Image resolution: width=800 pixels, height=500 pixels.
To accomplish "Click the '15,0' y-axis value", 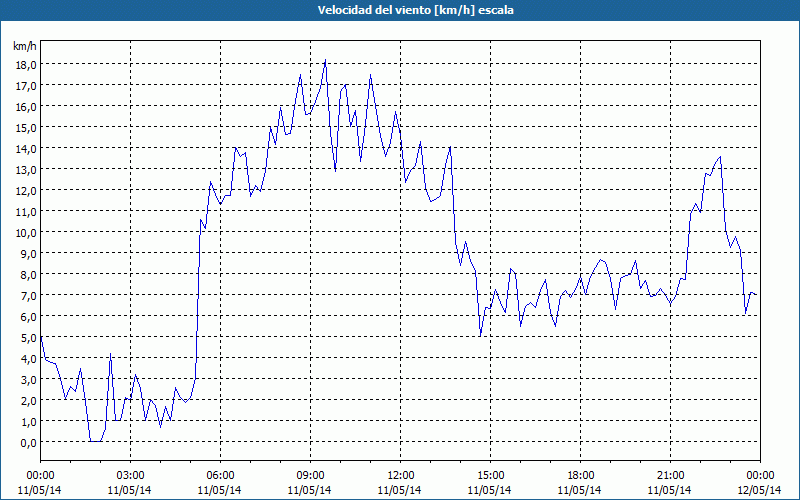I will (x=28, y=127).
